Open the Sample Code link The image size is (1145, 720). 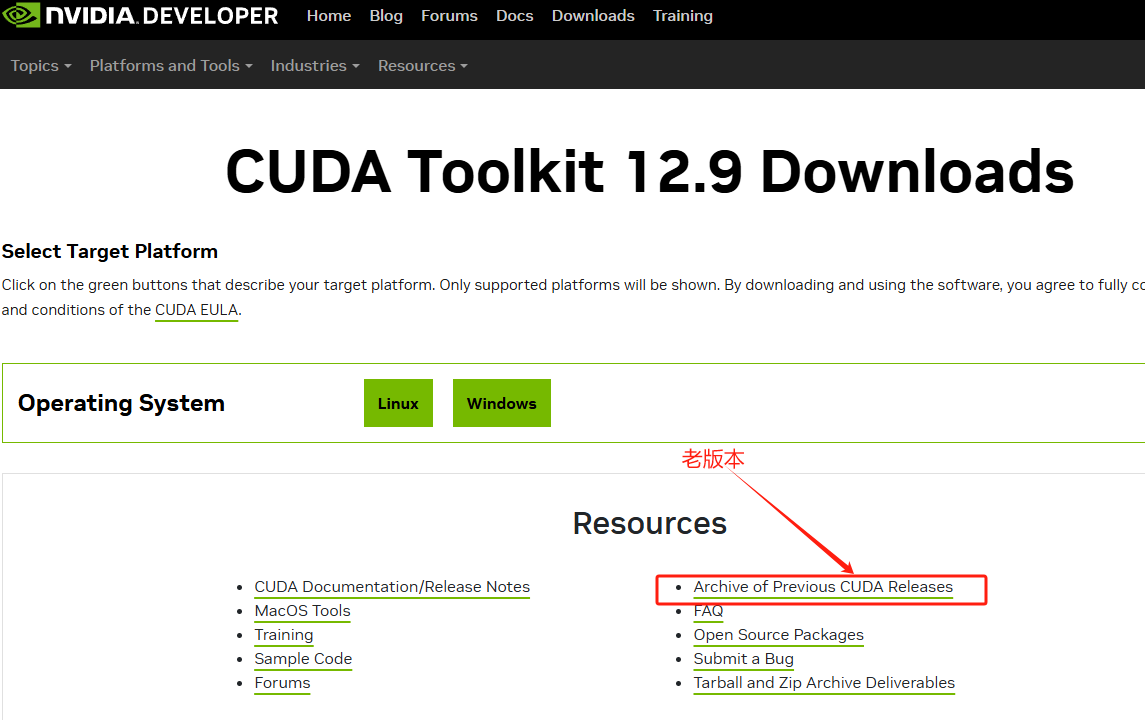(x=303, y=659)
